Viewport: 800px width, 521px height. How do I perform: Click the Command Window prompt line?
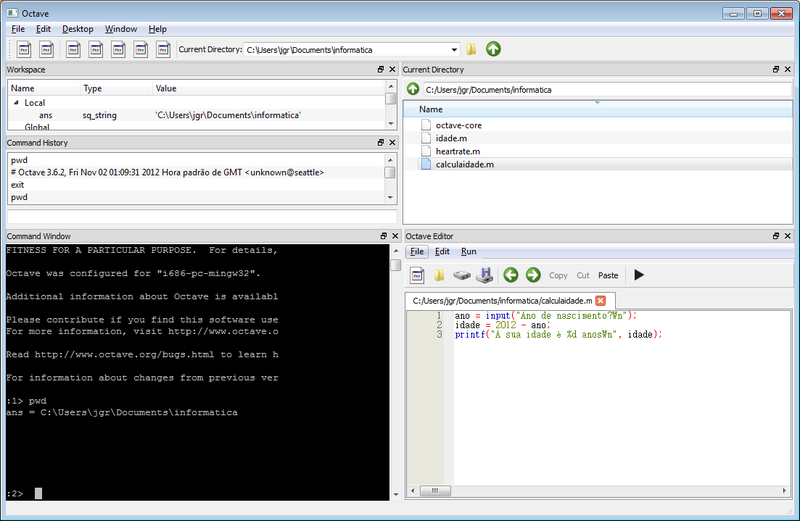pyautogui.click(x=197, y=493)
